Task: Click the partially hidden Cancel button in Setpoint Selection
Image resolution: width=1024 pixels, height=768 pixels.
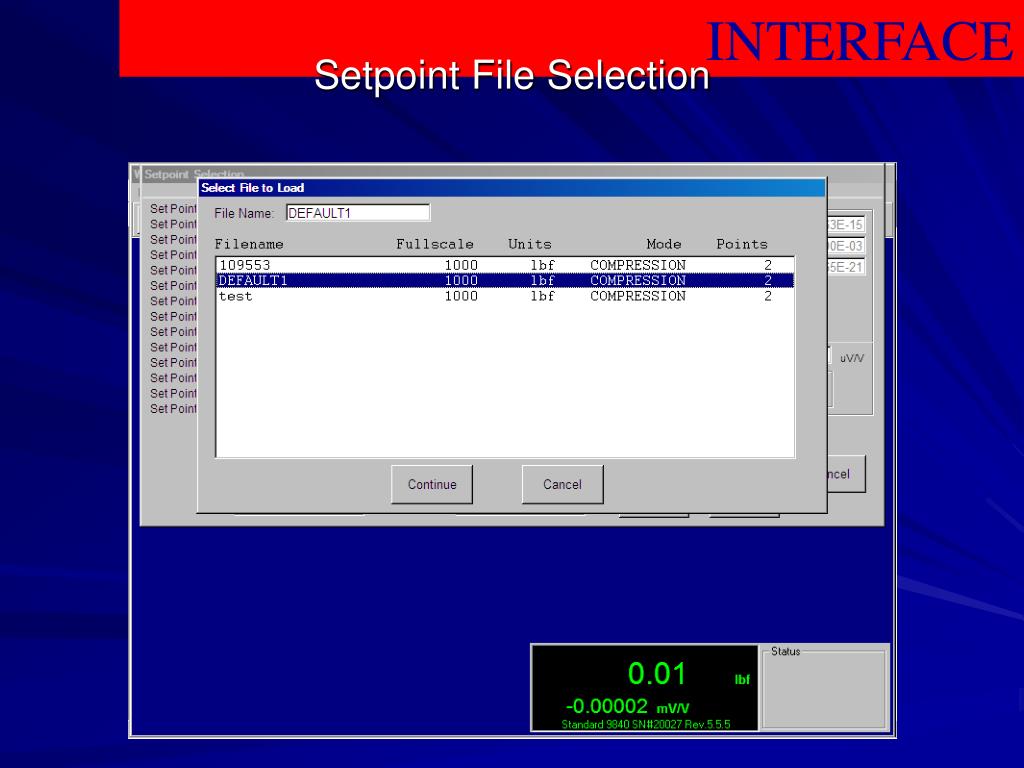Action: [846, 474]
